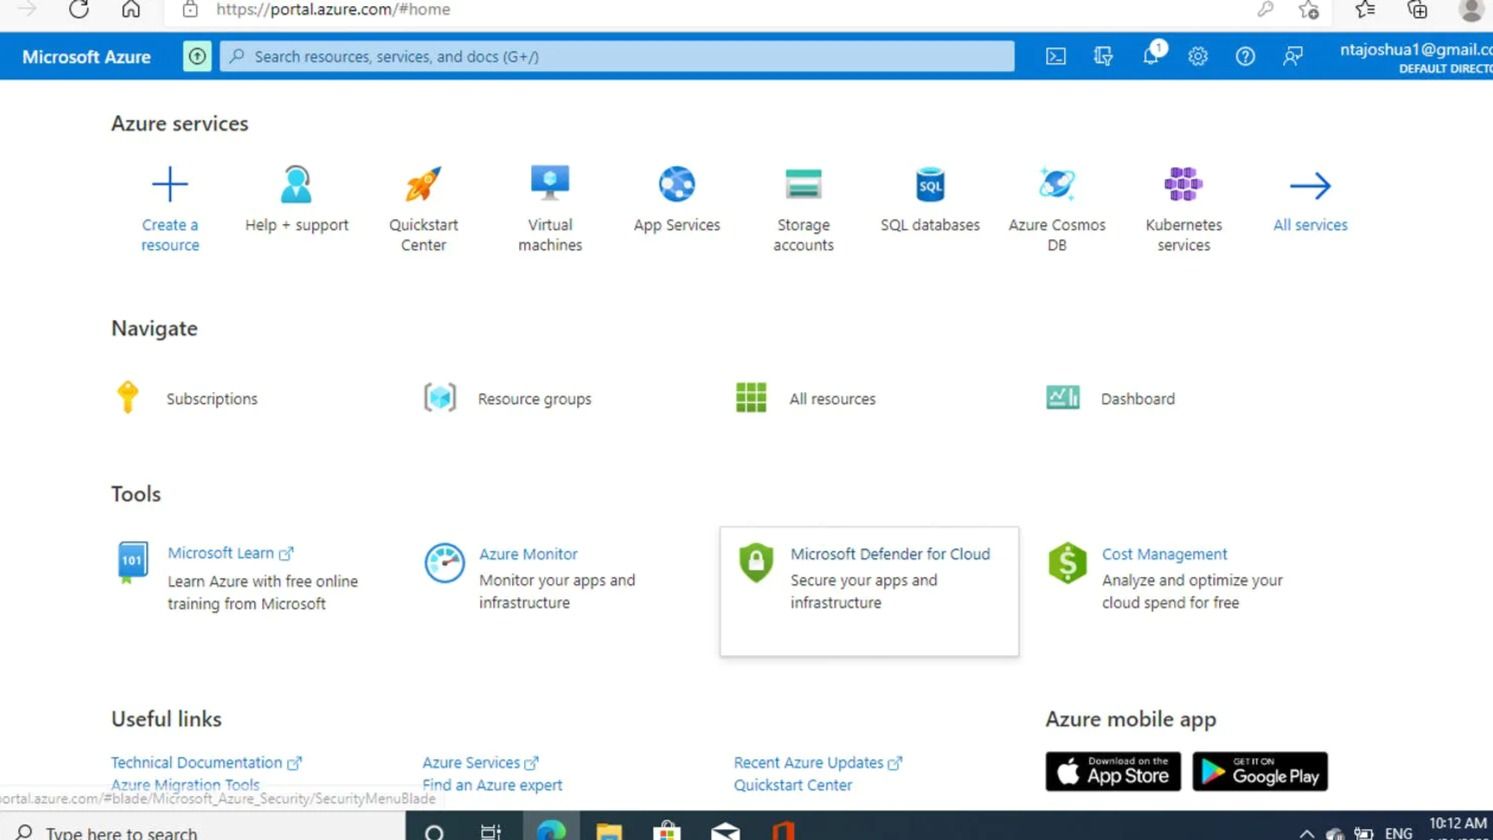Screen dimensions: 1493x840
Task: Click the Cost Management link
Action: click(x=1164, y=554)
